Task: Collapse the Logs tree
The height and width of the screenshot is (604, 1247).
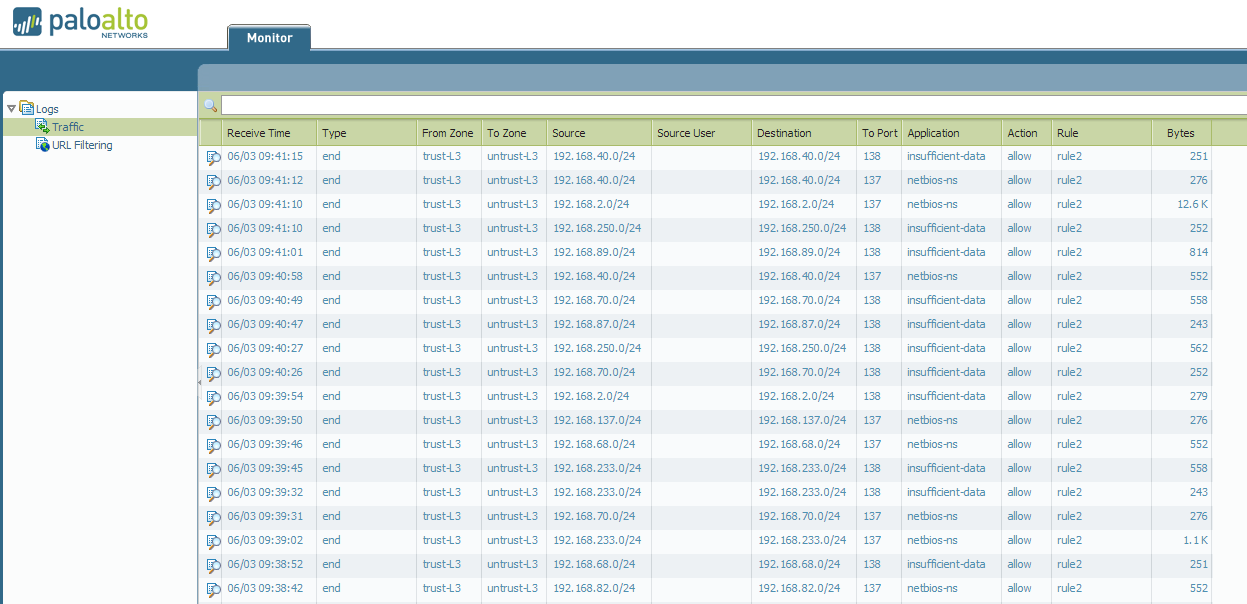Action: click(x=11, y=108)
